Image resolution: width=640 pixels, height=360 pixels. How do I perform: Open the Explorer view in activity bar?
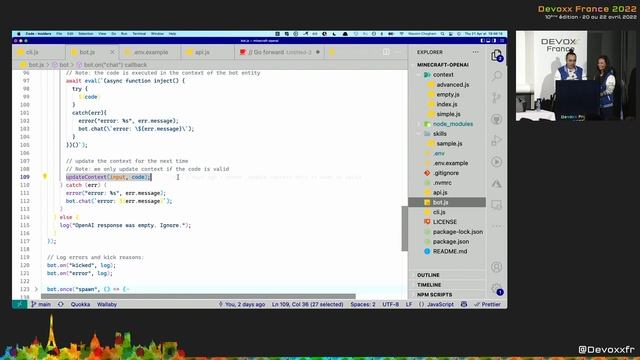(496, 55)
